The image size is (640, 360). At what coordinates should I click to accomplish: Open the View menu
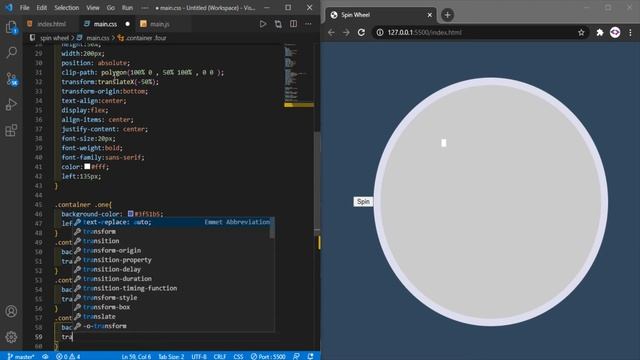93,8
